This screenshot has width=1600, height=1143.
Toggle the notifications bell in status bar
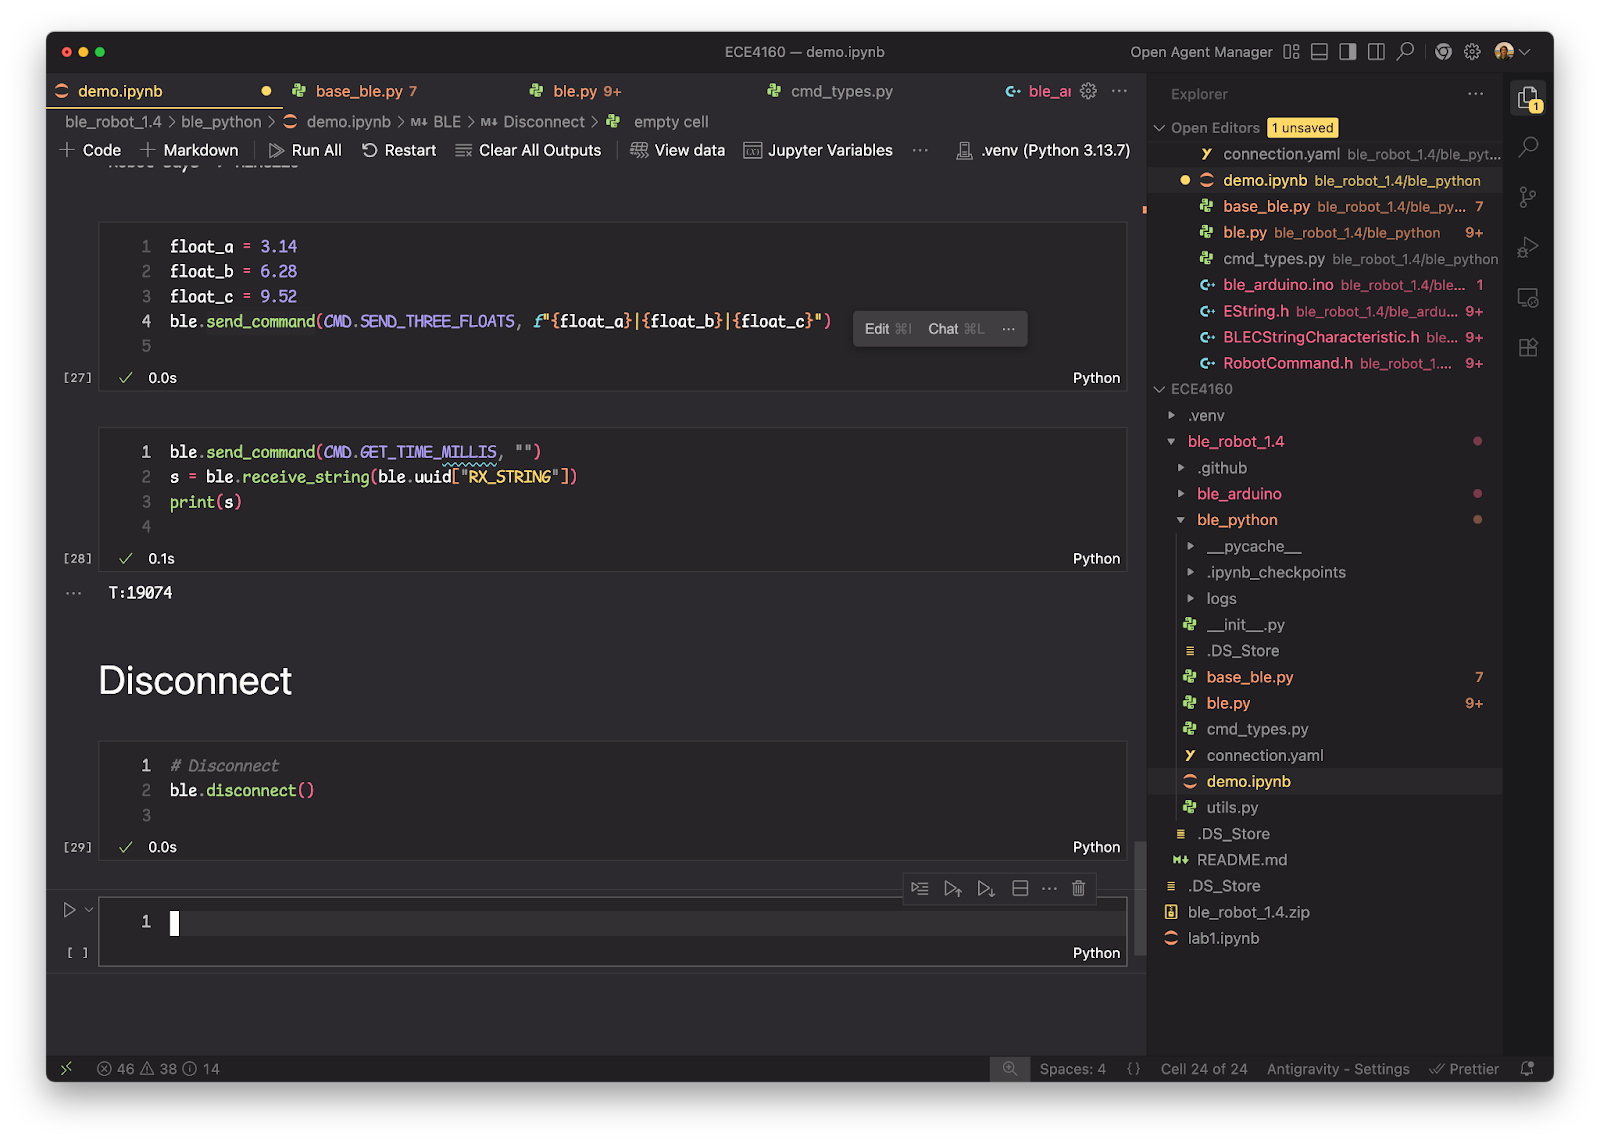click(x=1528, y=1068)
